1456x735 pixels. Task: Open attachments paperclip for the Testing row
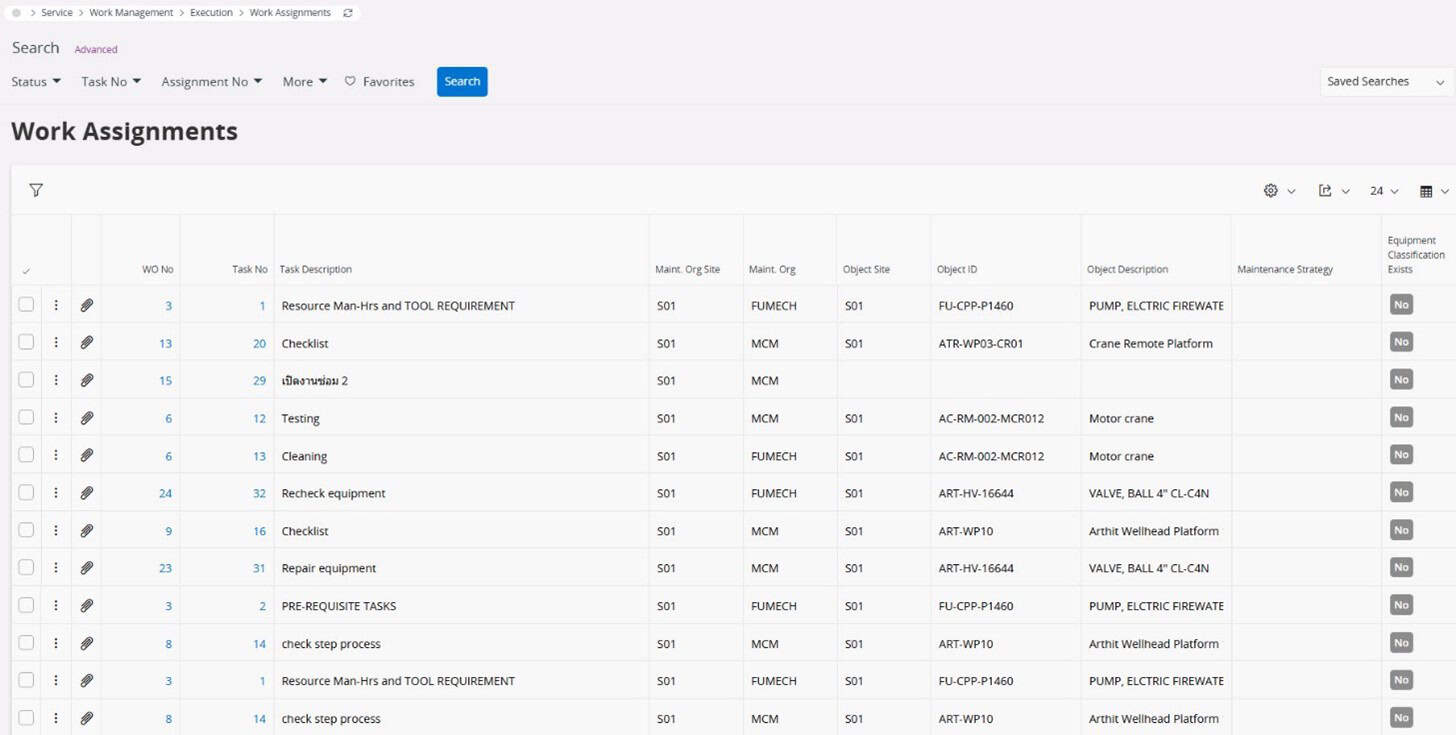point(87,418)
